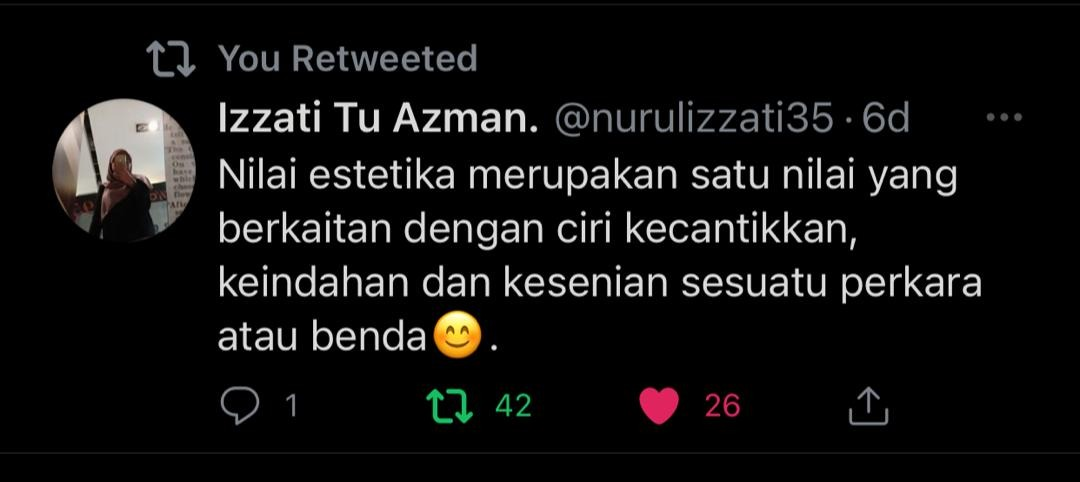Open the share arrow icon
The image size is (1080, 482).
click(x=868, y=406)
